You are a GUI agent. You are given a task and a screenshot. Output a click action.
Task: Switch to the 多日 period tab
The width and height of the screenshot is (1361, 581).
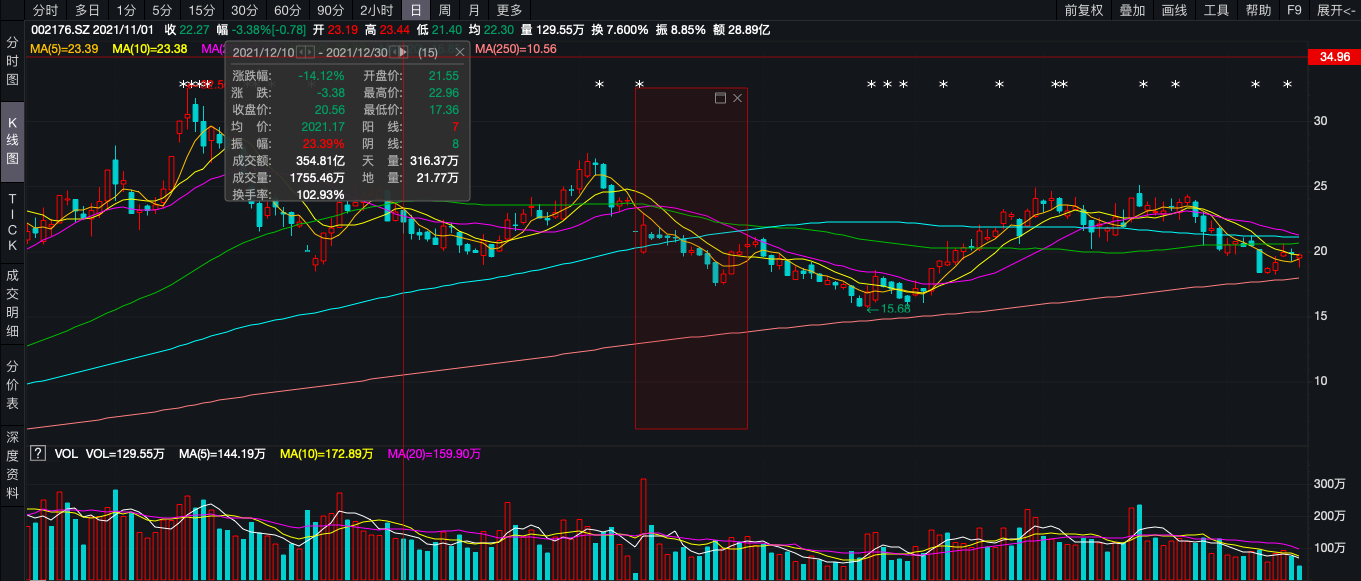click(87, 10)
